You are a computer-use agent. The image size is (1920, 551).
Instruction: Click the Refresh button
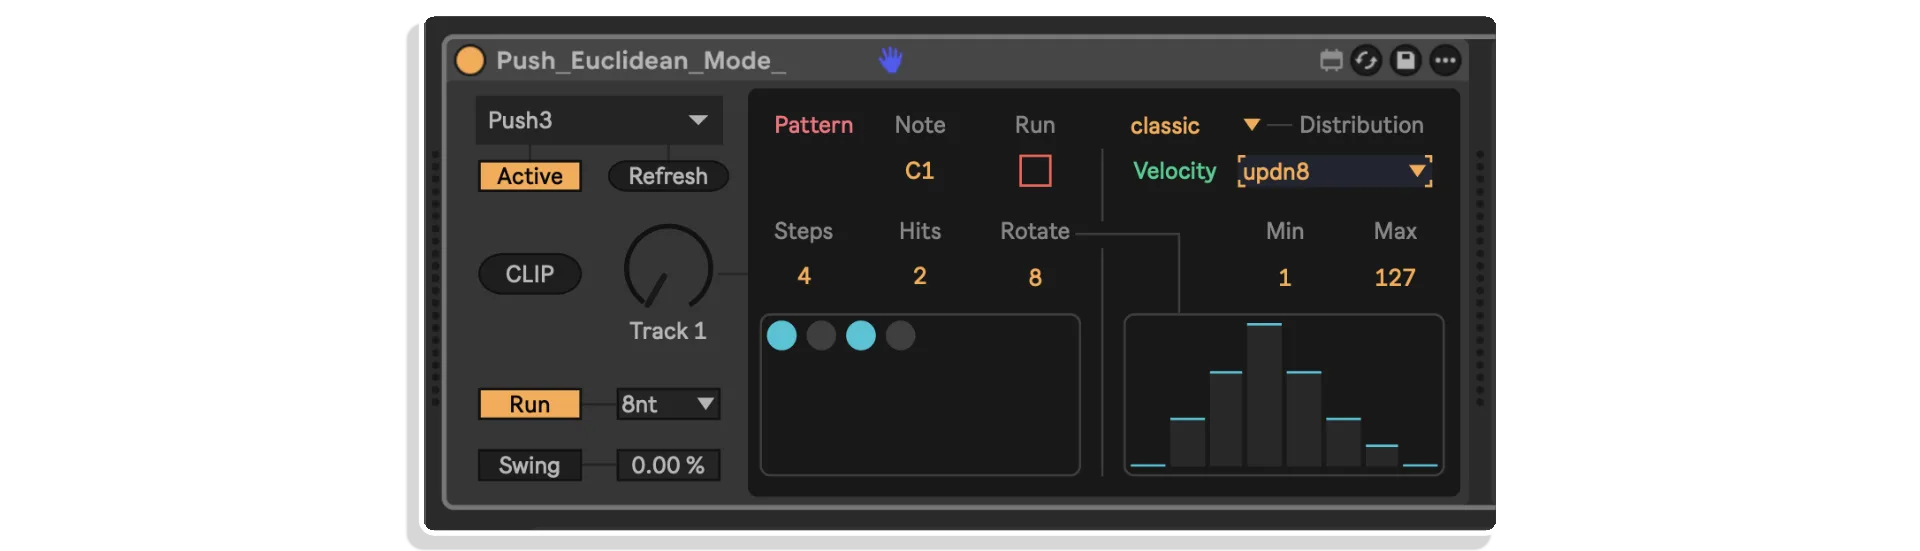[668, 176]
